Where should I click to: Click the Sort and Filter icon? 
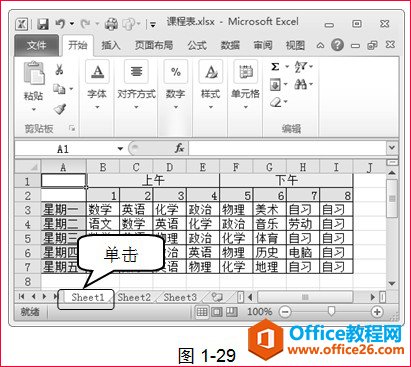tap(301, 67)
